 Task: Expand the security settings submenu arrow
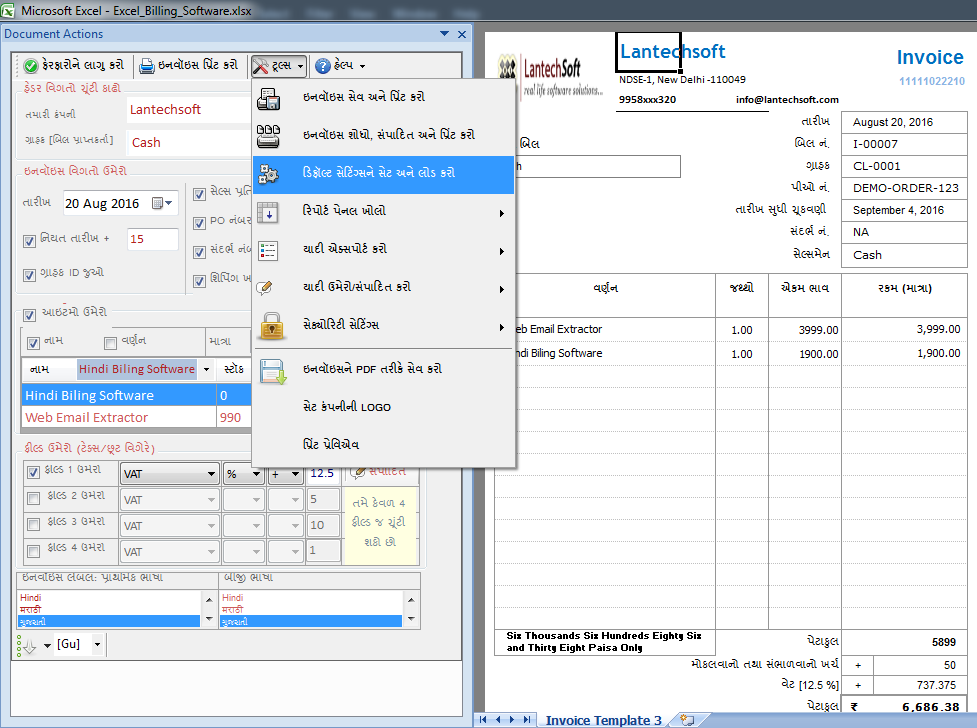[502, 328]
